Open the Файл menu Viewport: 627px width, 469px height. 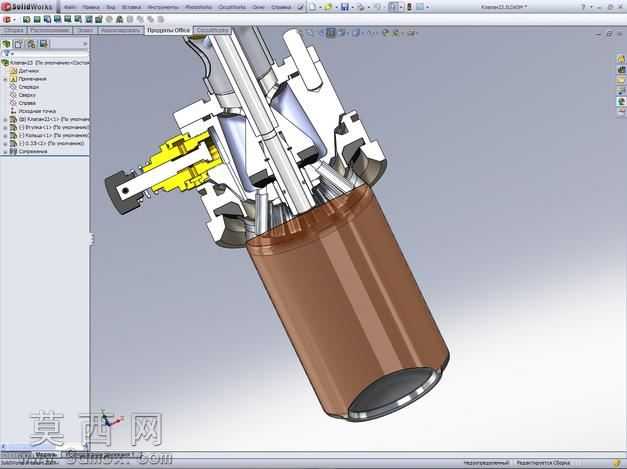70,7
